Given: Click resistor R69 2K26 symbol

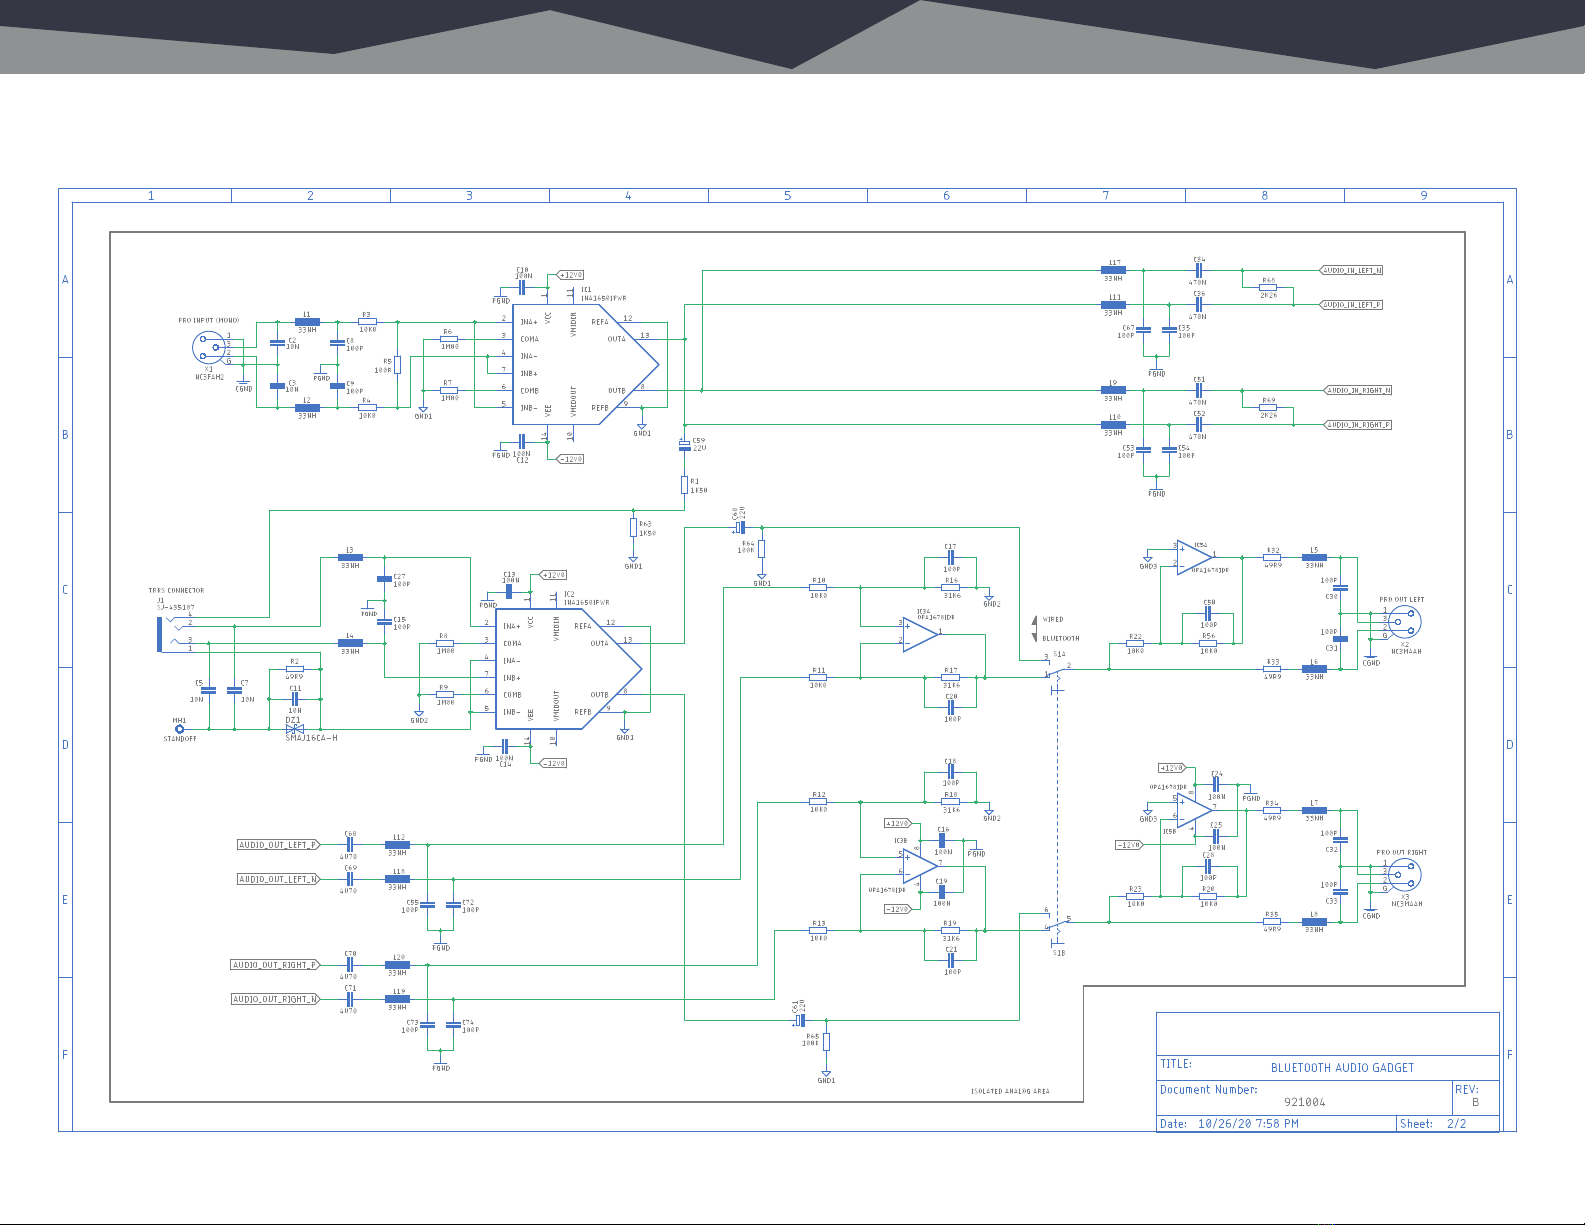Looking at the screenshot, I should tap(1268, 407).
